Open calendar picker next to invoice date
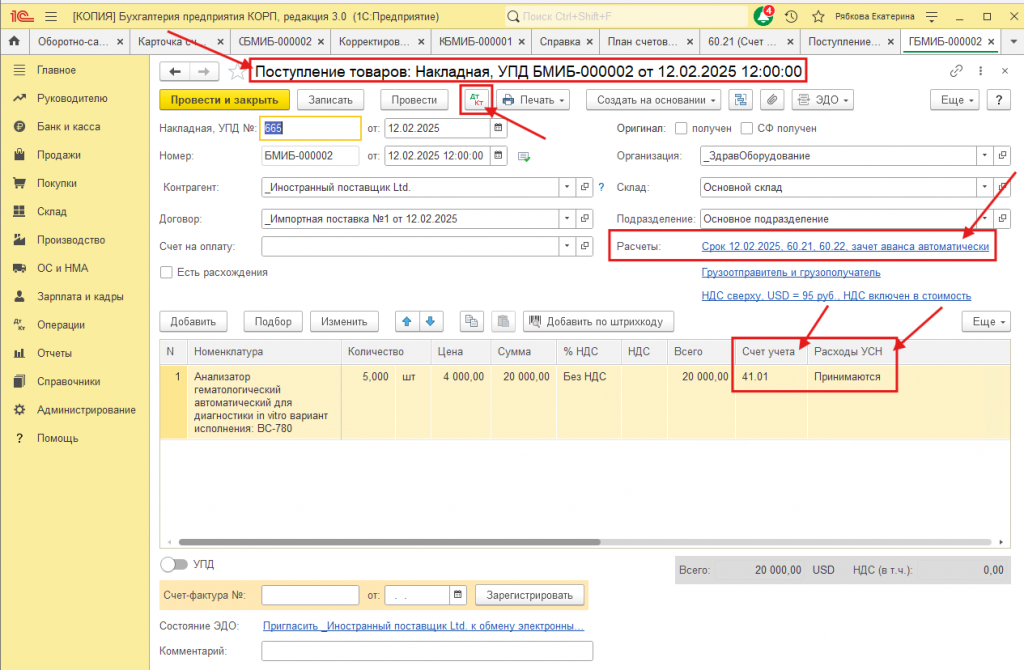The width and height of the screenshot is (1024, 670). click(x=499, y=128)
